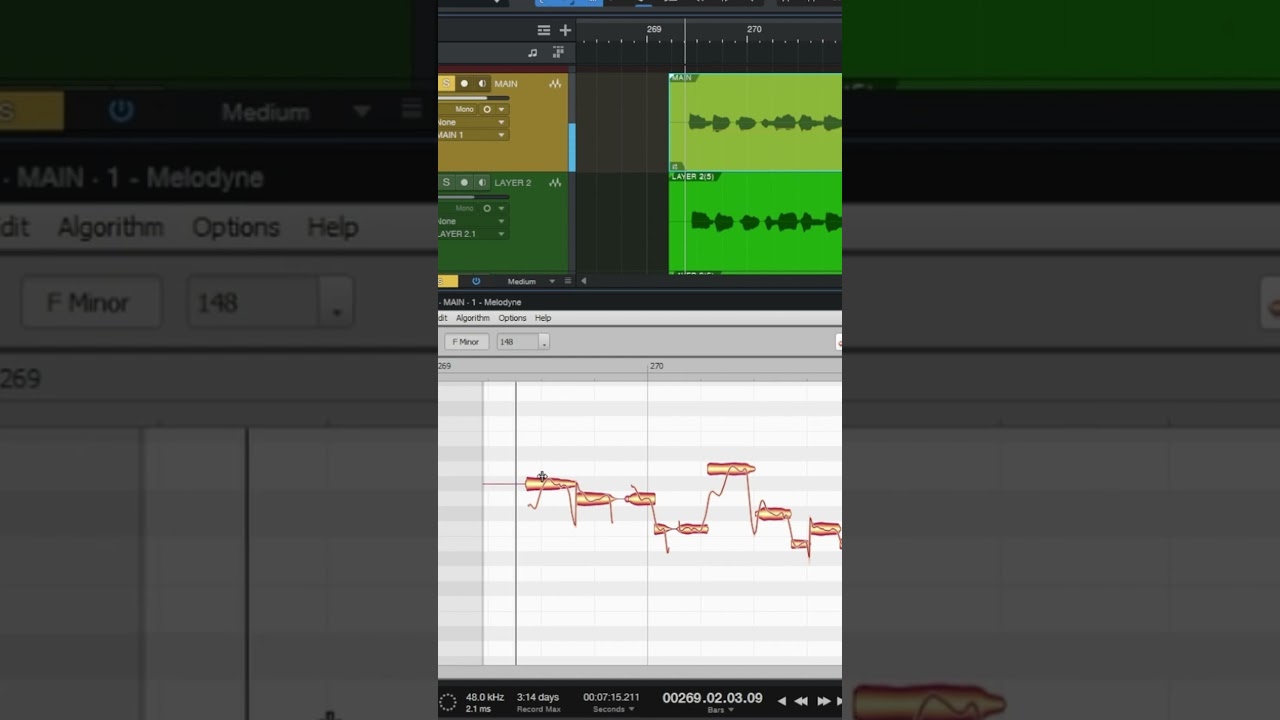This screenshot has width=1280, height=720.
Task: Click the plus icon to add tracks
Action: [x=564, y=30]
